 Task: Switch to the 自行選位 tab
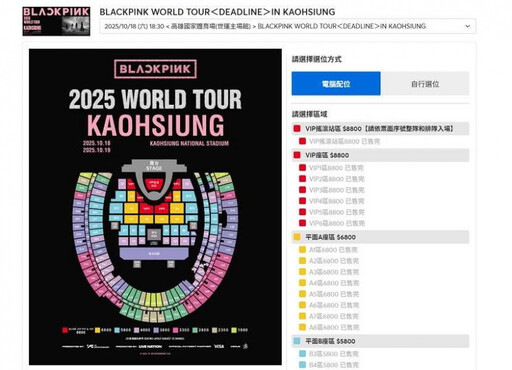click(x=425, y=84)
